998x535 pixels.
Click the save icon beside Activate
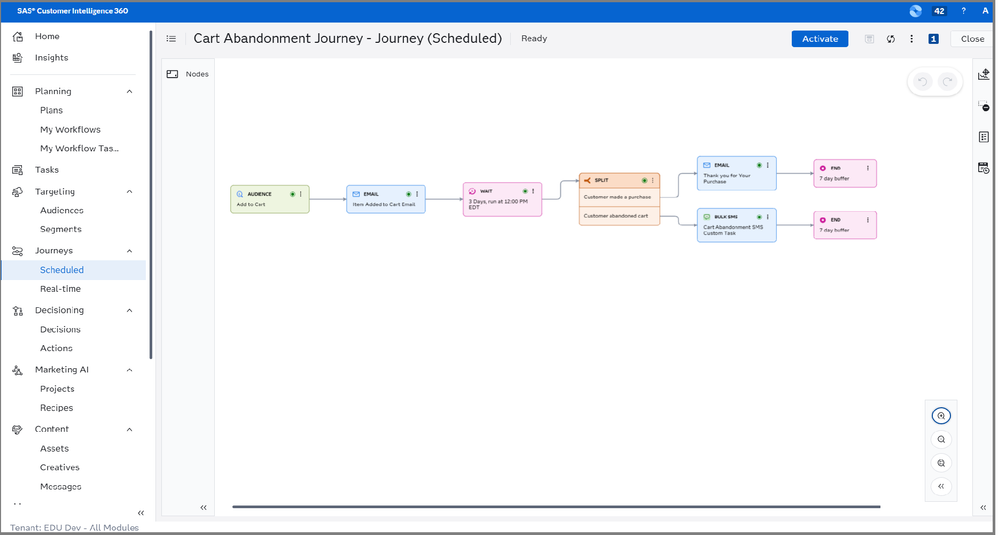(x=869, y=39)
